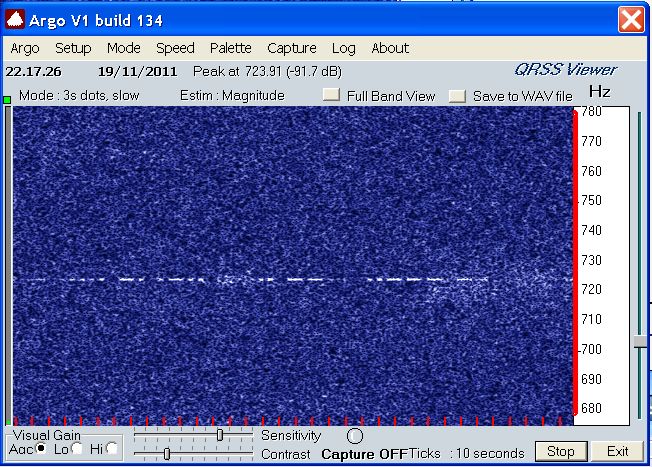Click the 780 Hz scale label

click(591, 111)
